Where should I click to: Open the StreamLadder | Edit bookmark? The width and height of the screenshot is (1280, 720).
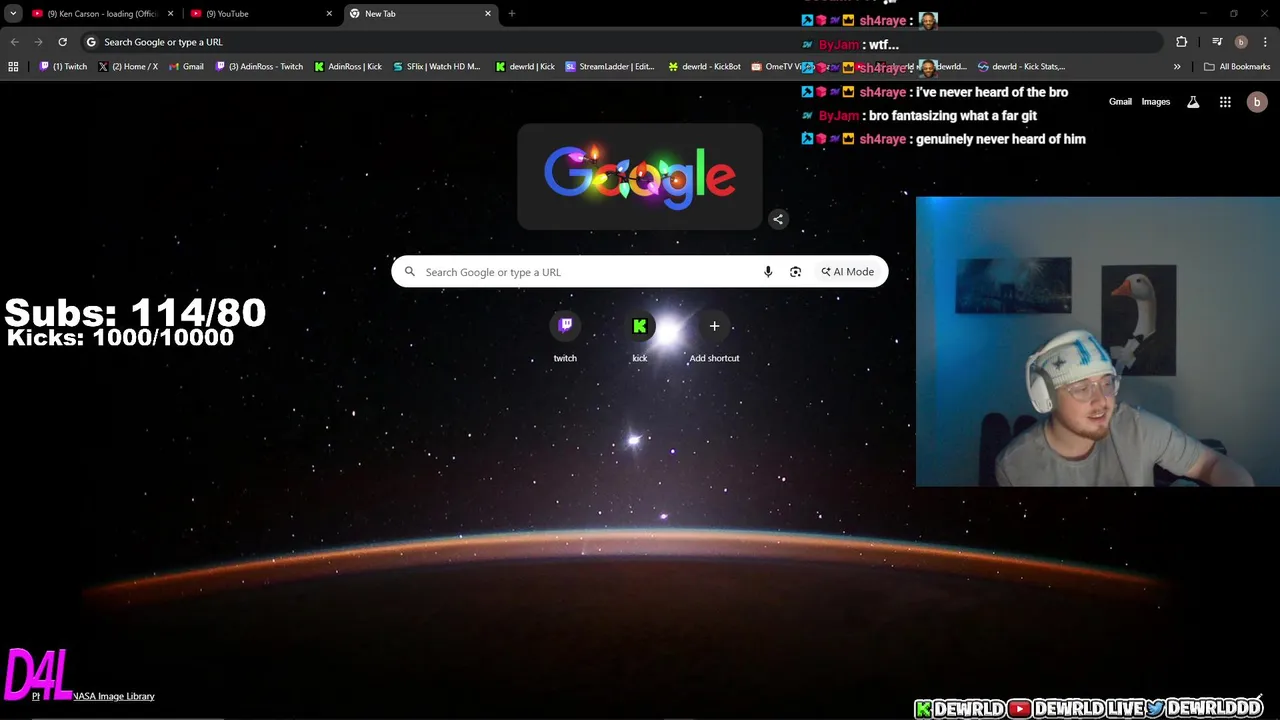[x=610, y=67]
